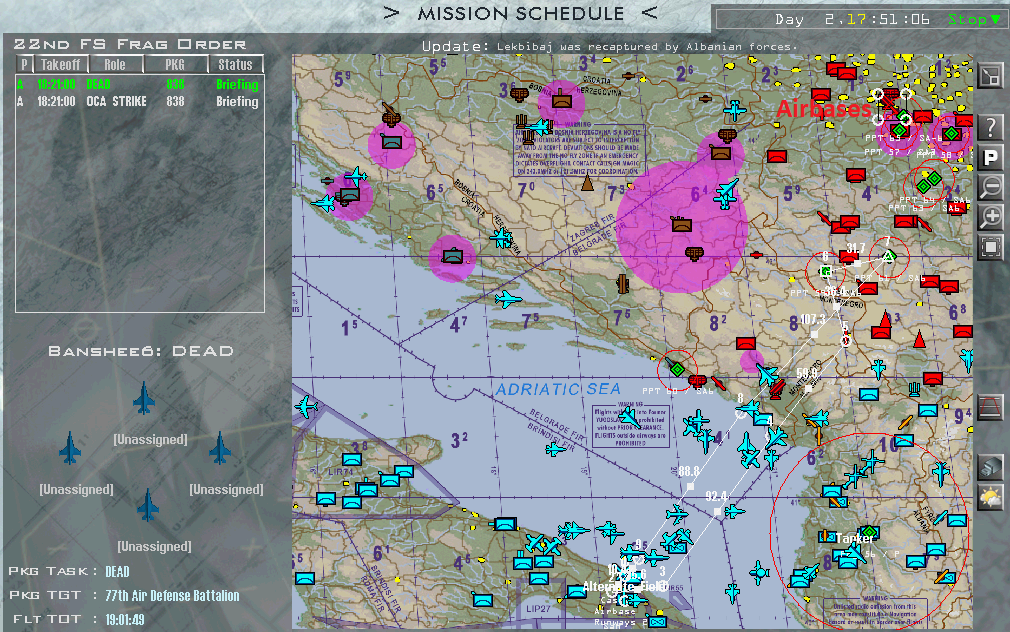Viewport: 1010px width, 632px height.
Task: Click Unassigned label under right aircraft
Action: coord(227,490)
